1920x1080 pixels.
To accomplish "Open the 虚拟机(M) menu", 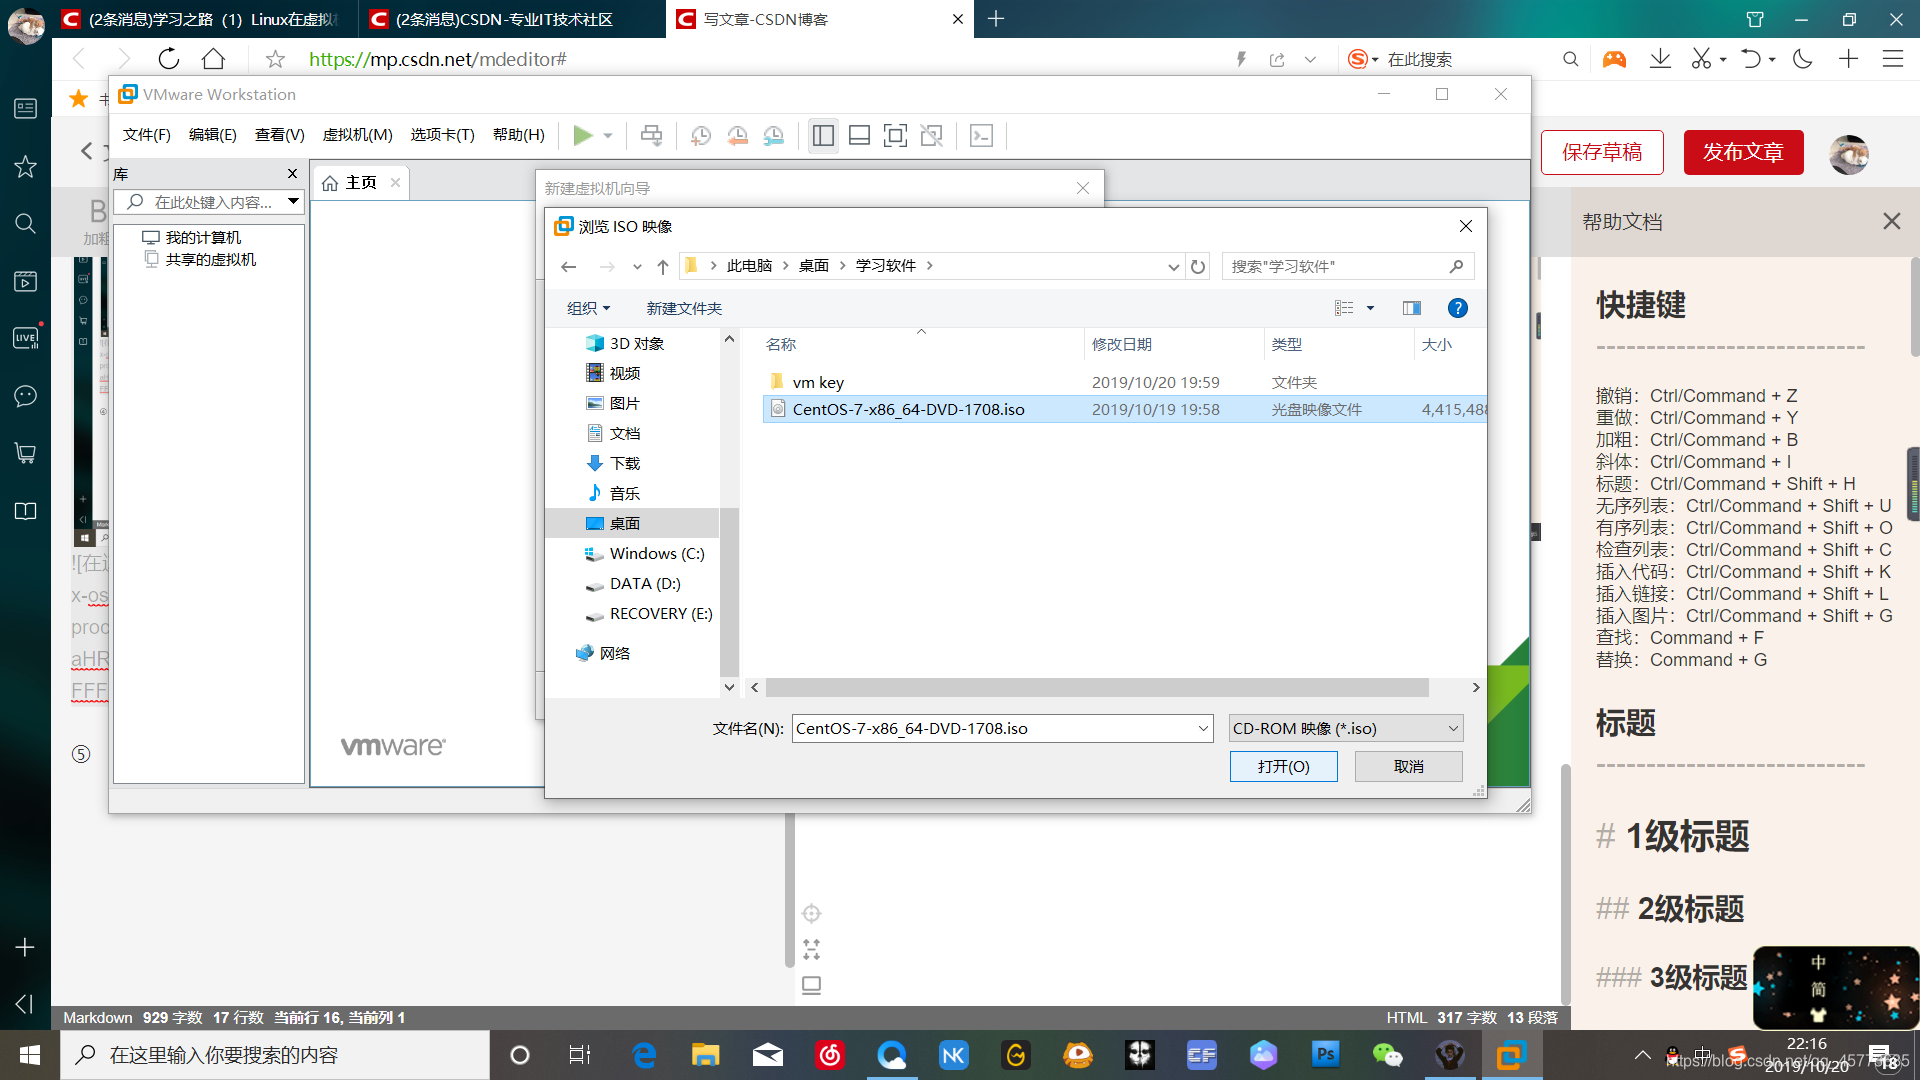I will coord(357,135).
